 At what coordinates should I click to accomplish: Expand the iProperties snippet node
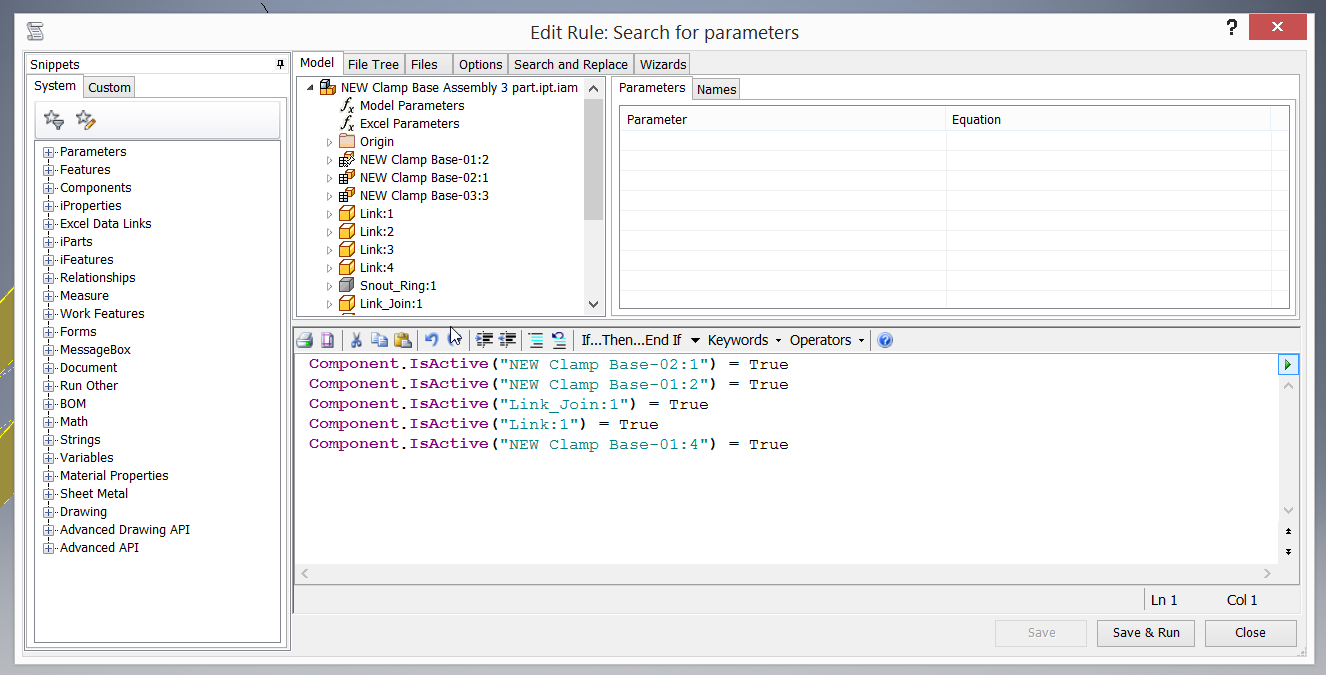(x=48, y=206)
